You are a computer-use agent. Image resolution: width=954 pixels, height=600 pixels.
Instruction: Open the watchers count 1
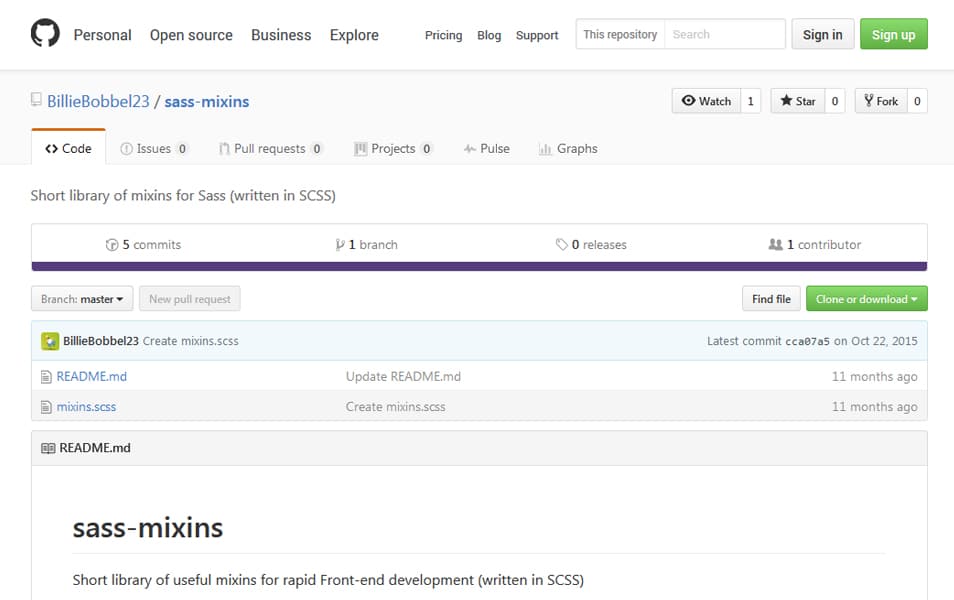(751, 101)
